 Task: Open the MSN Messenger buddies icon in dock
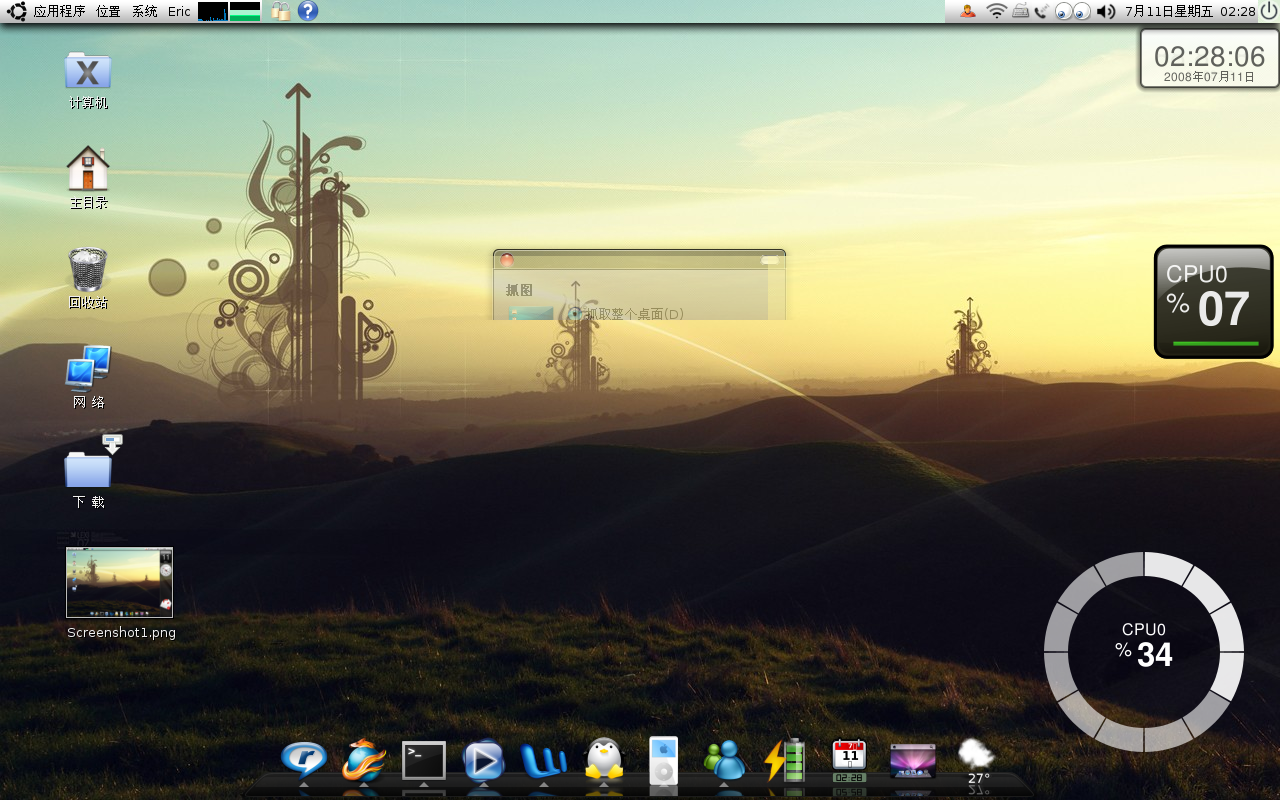point(724,761)
